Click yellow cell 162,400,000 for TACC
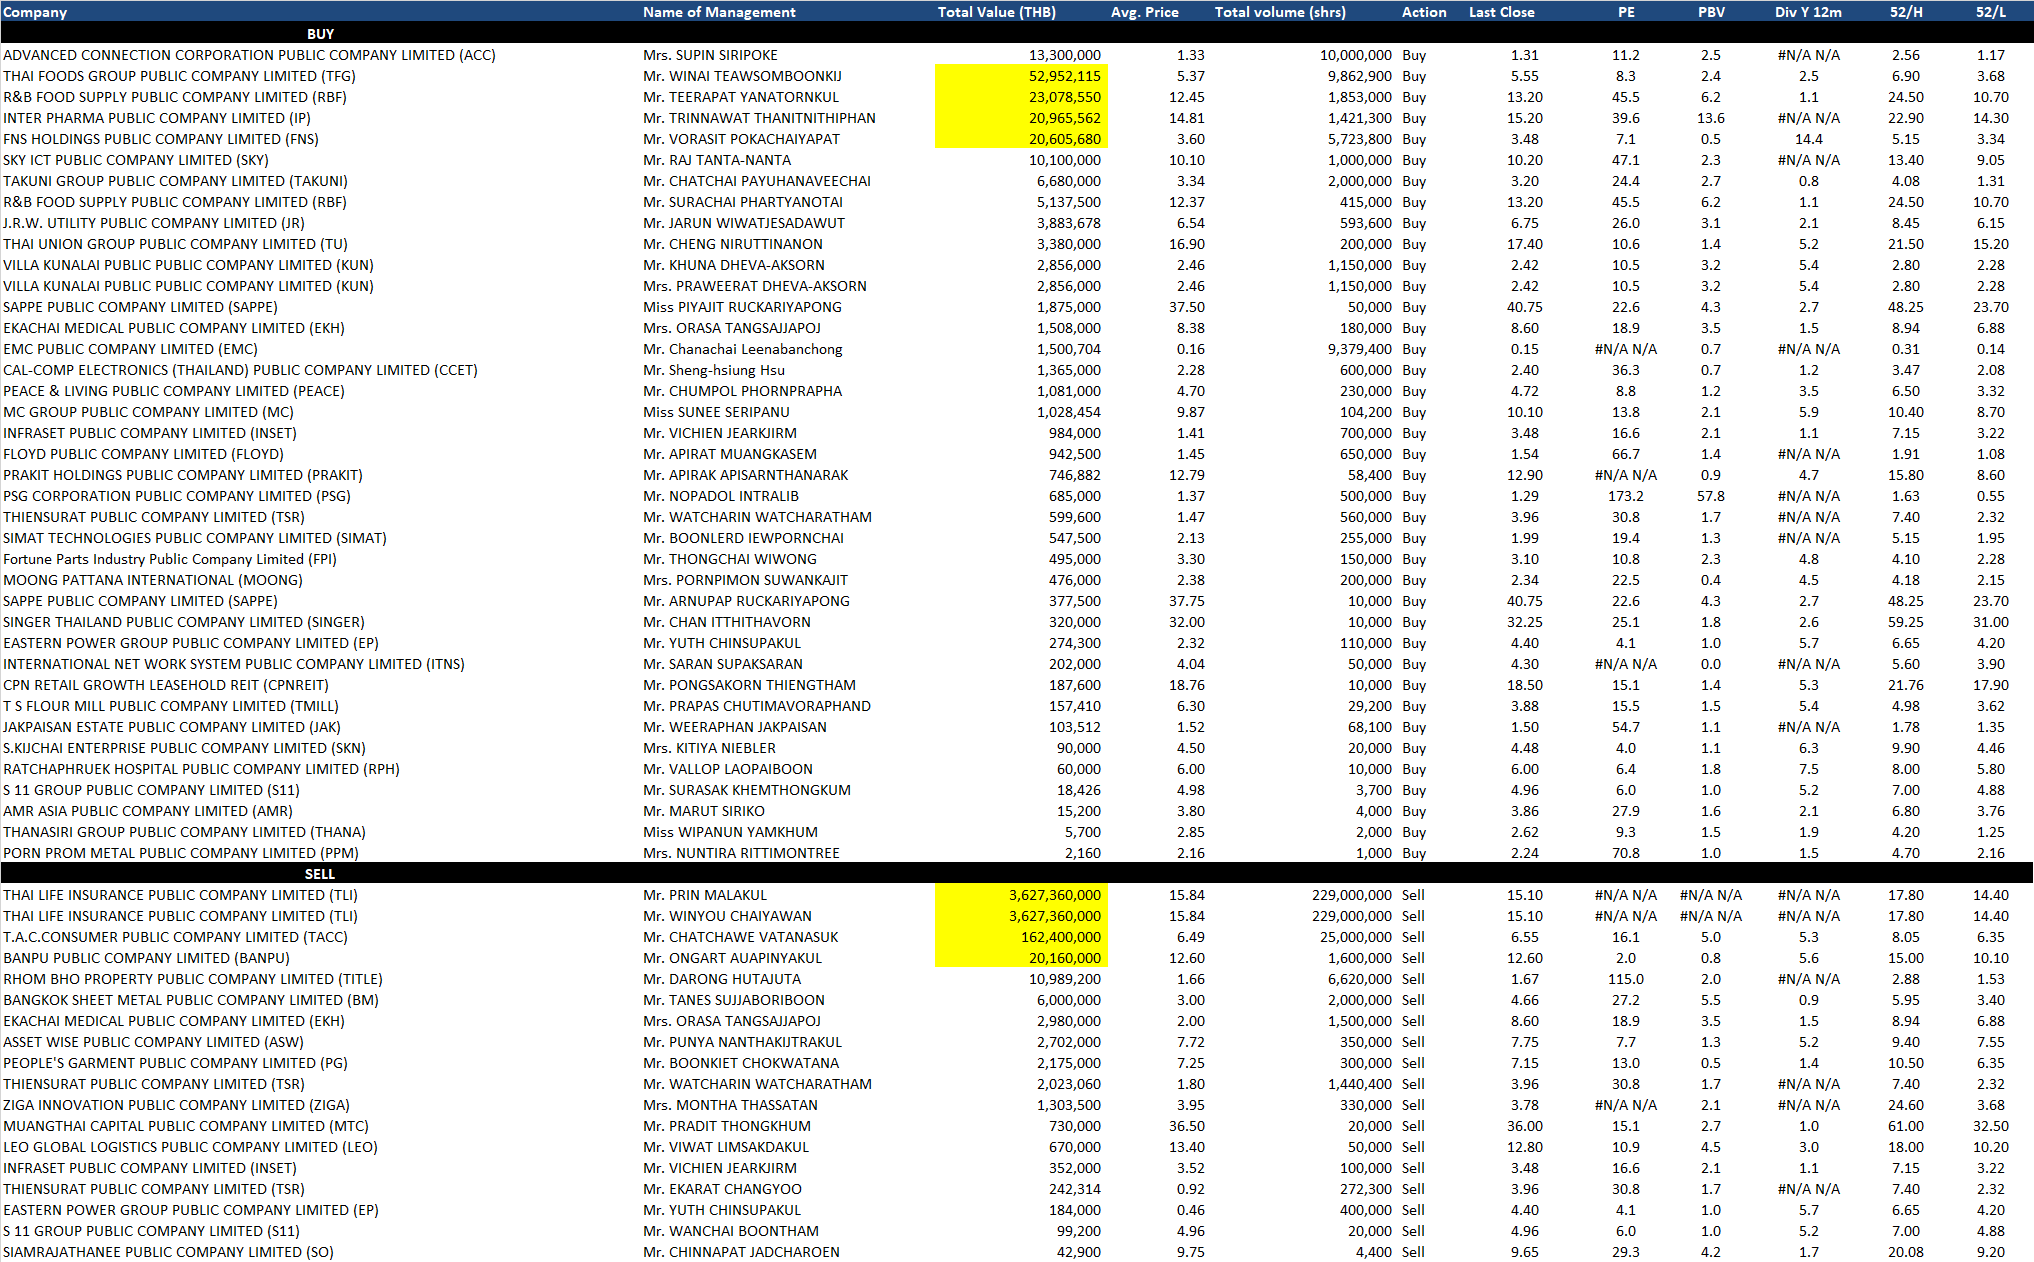 pyautogui.click(x=1060, y=937)
